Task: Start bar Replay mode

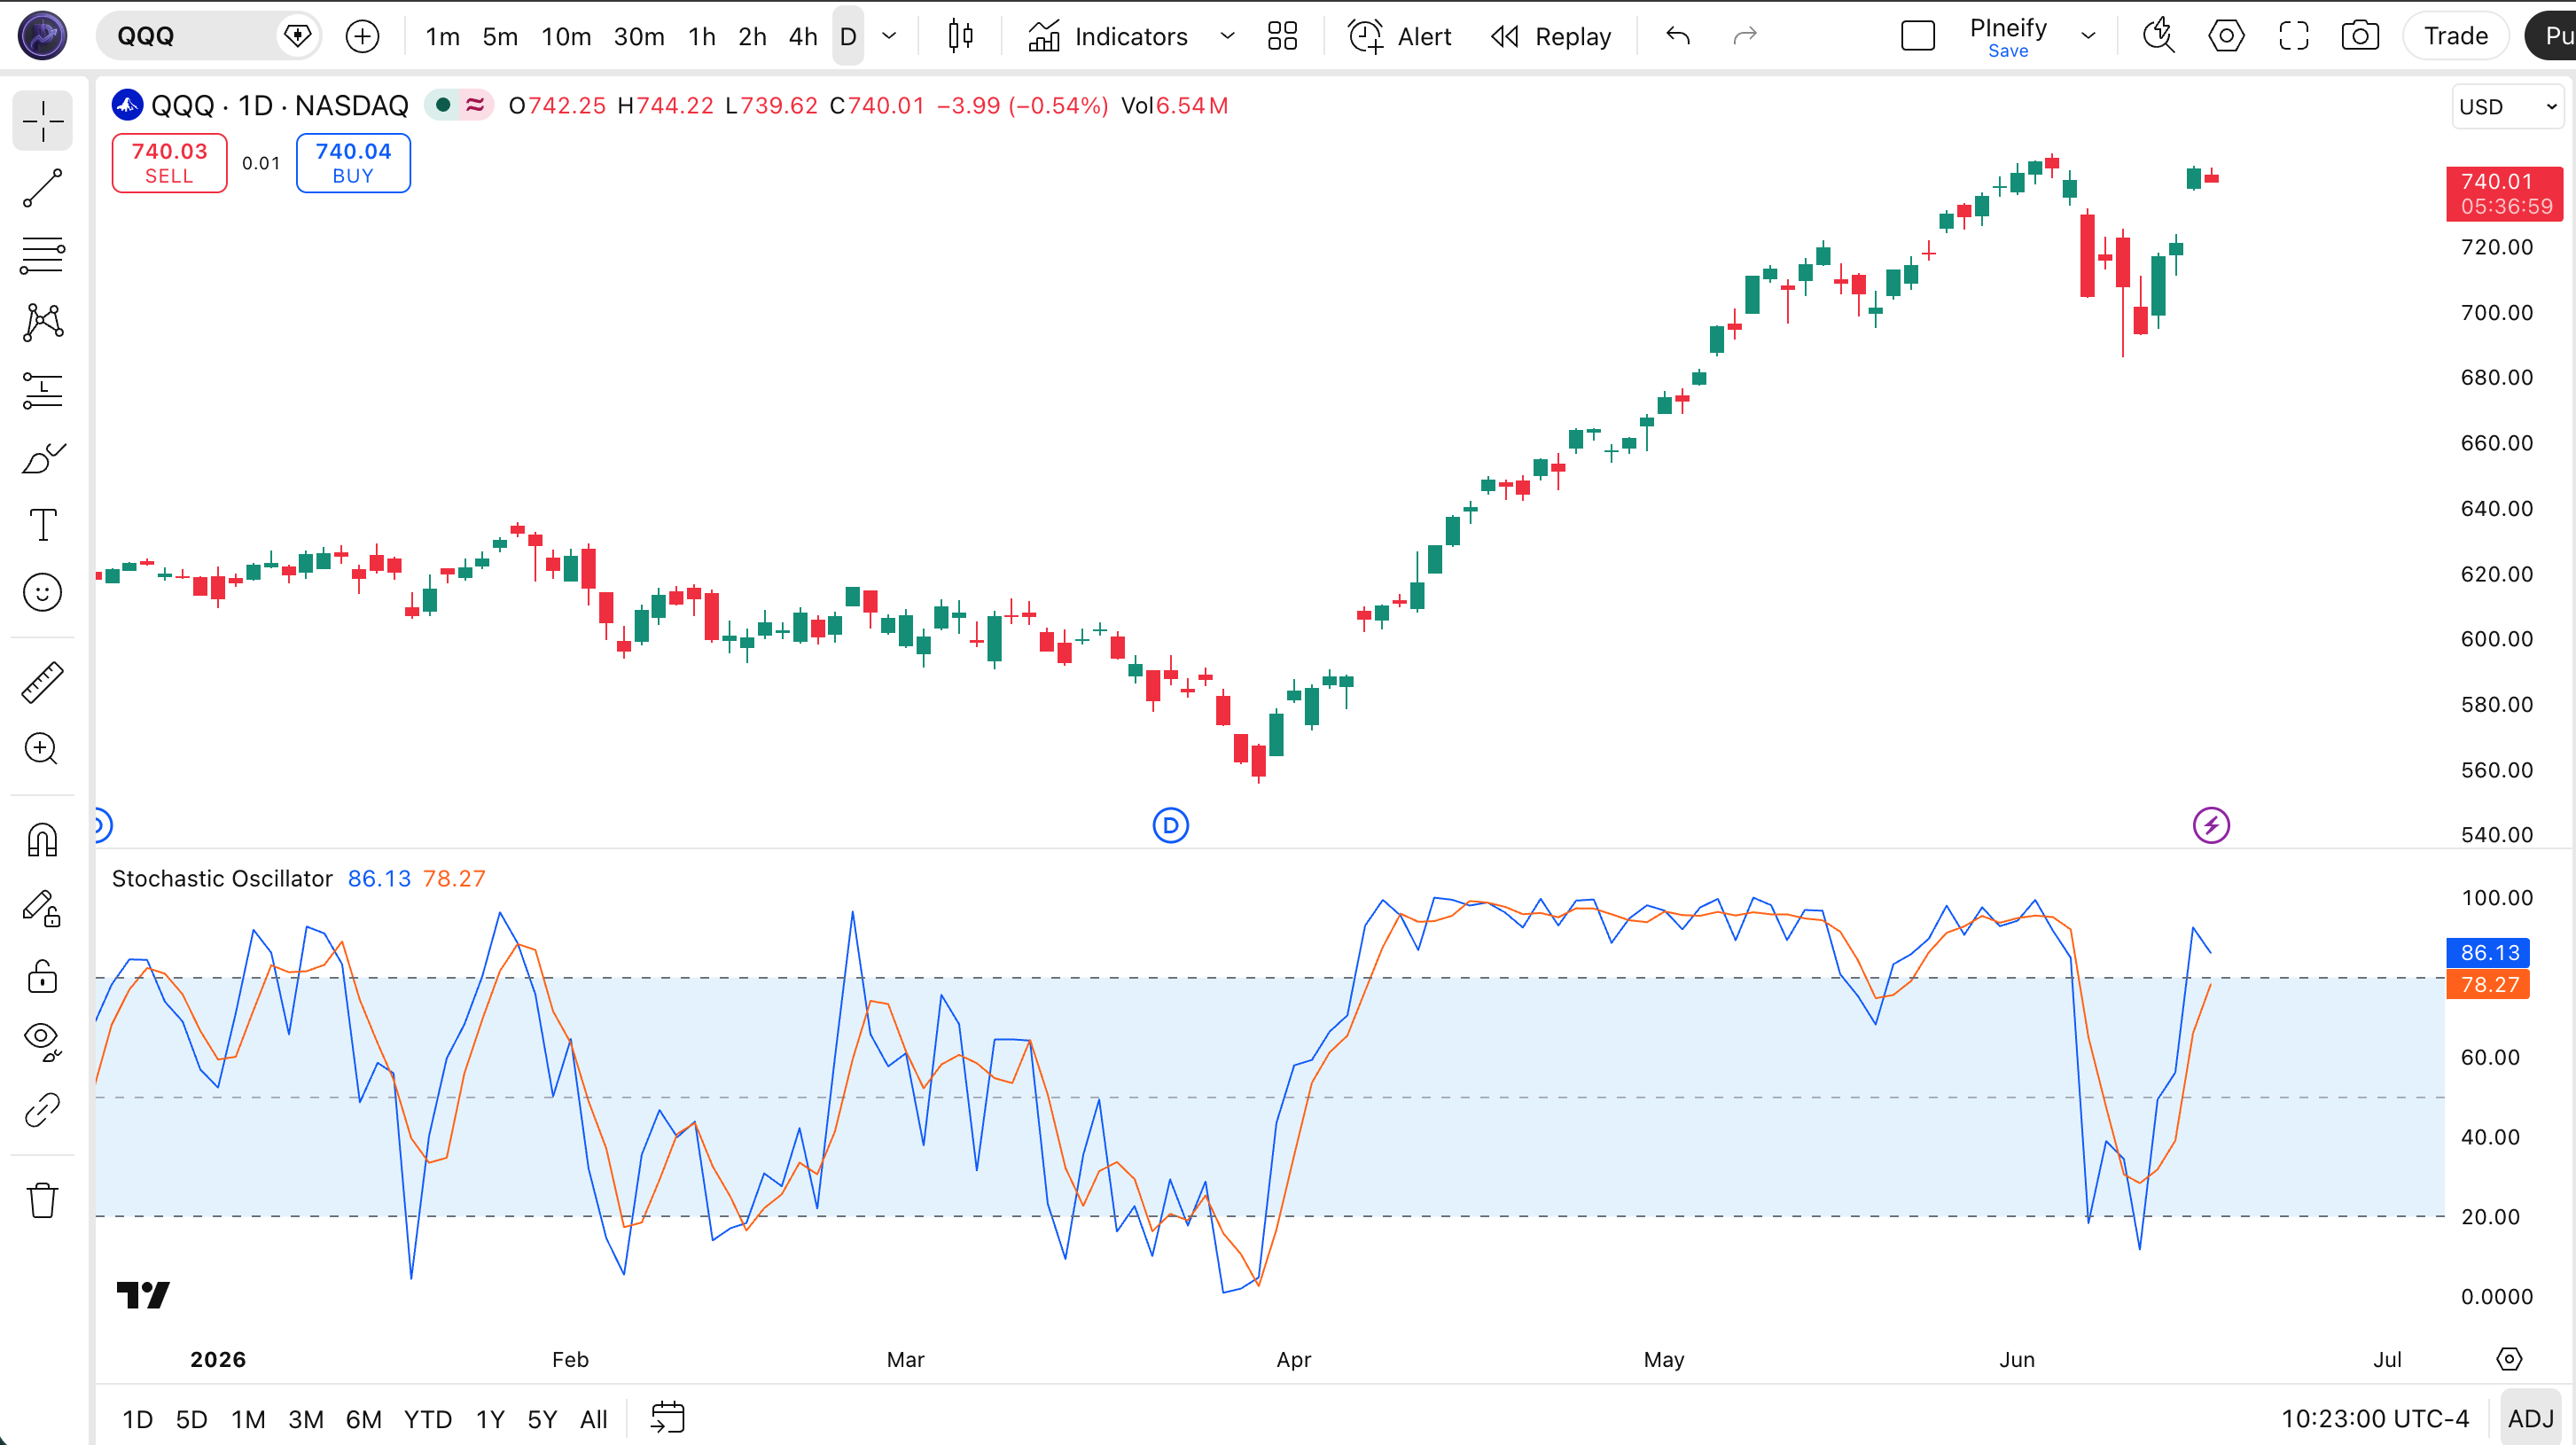Action: [1551, 36]
